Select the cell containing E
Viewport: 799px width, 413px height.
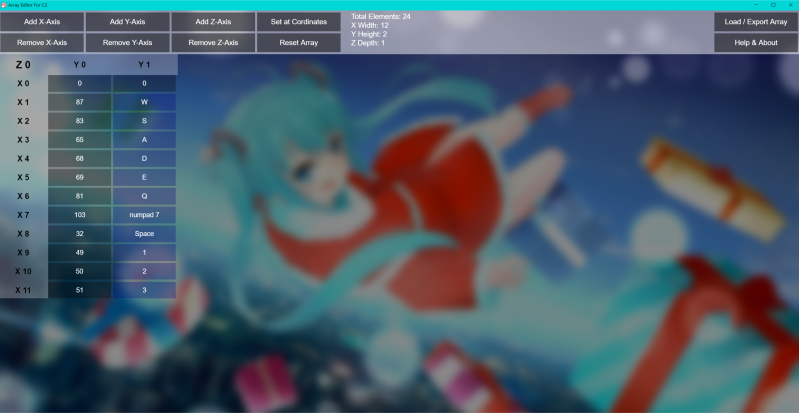pyautogui.click(x=144, y=177)
